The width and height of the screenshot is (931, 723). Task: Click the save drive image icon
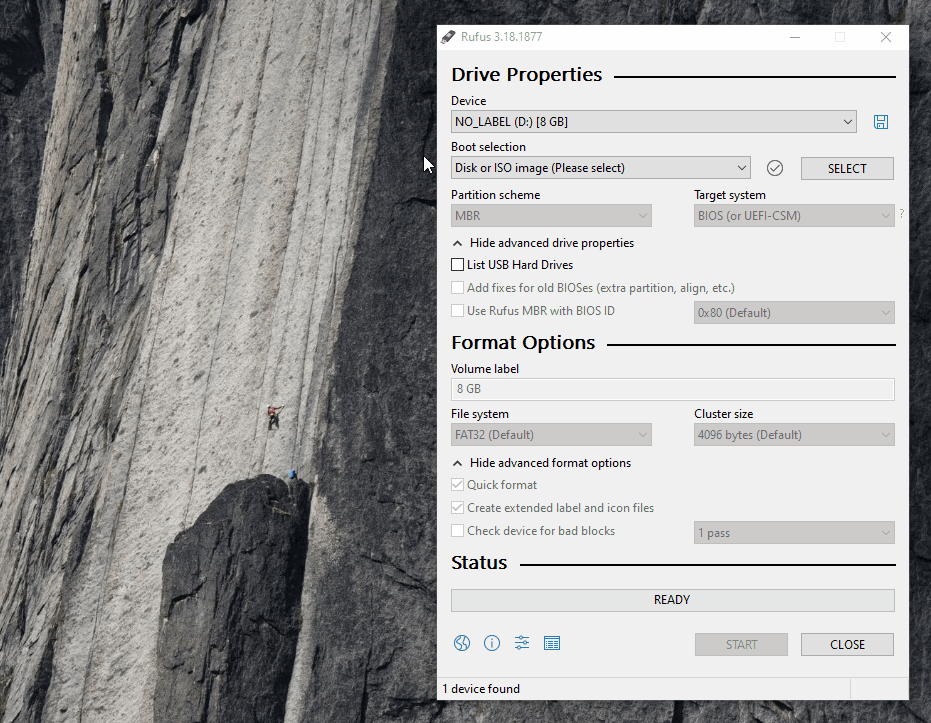(x=880, y=122)
